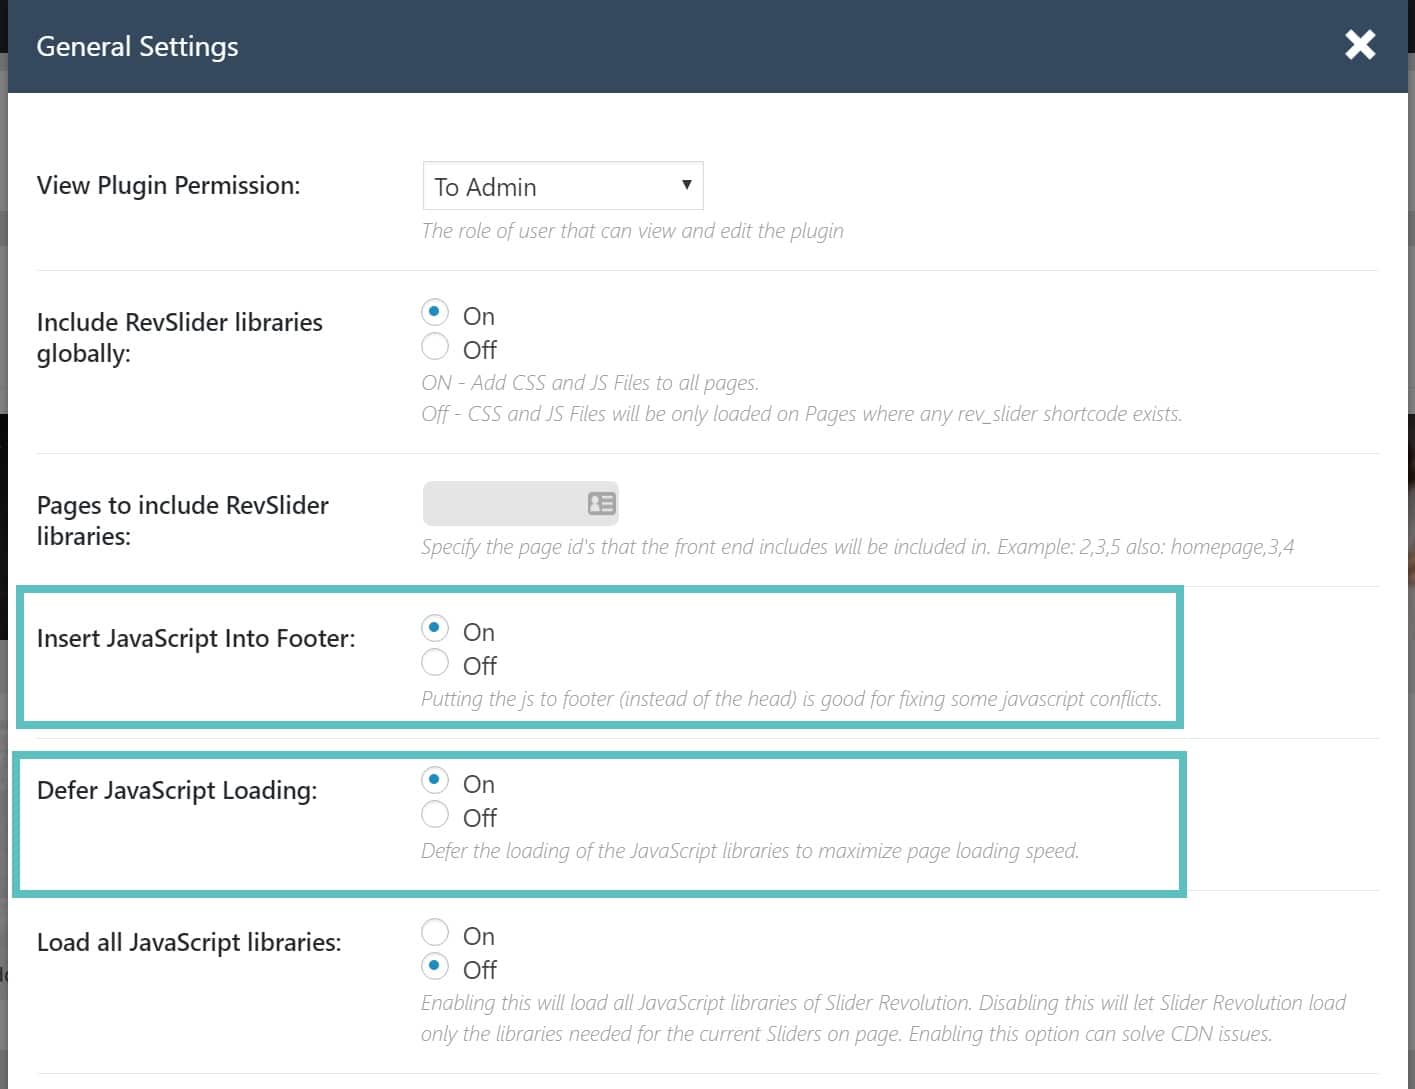Click the contact card icon in Pages field

601,503
